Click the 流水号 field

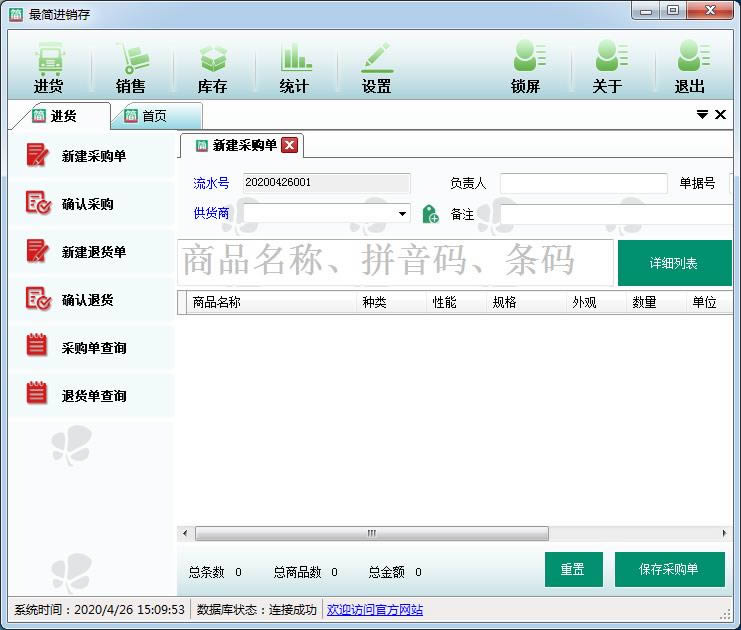pyautogui.click(x=326, y=183)
